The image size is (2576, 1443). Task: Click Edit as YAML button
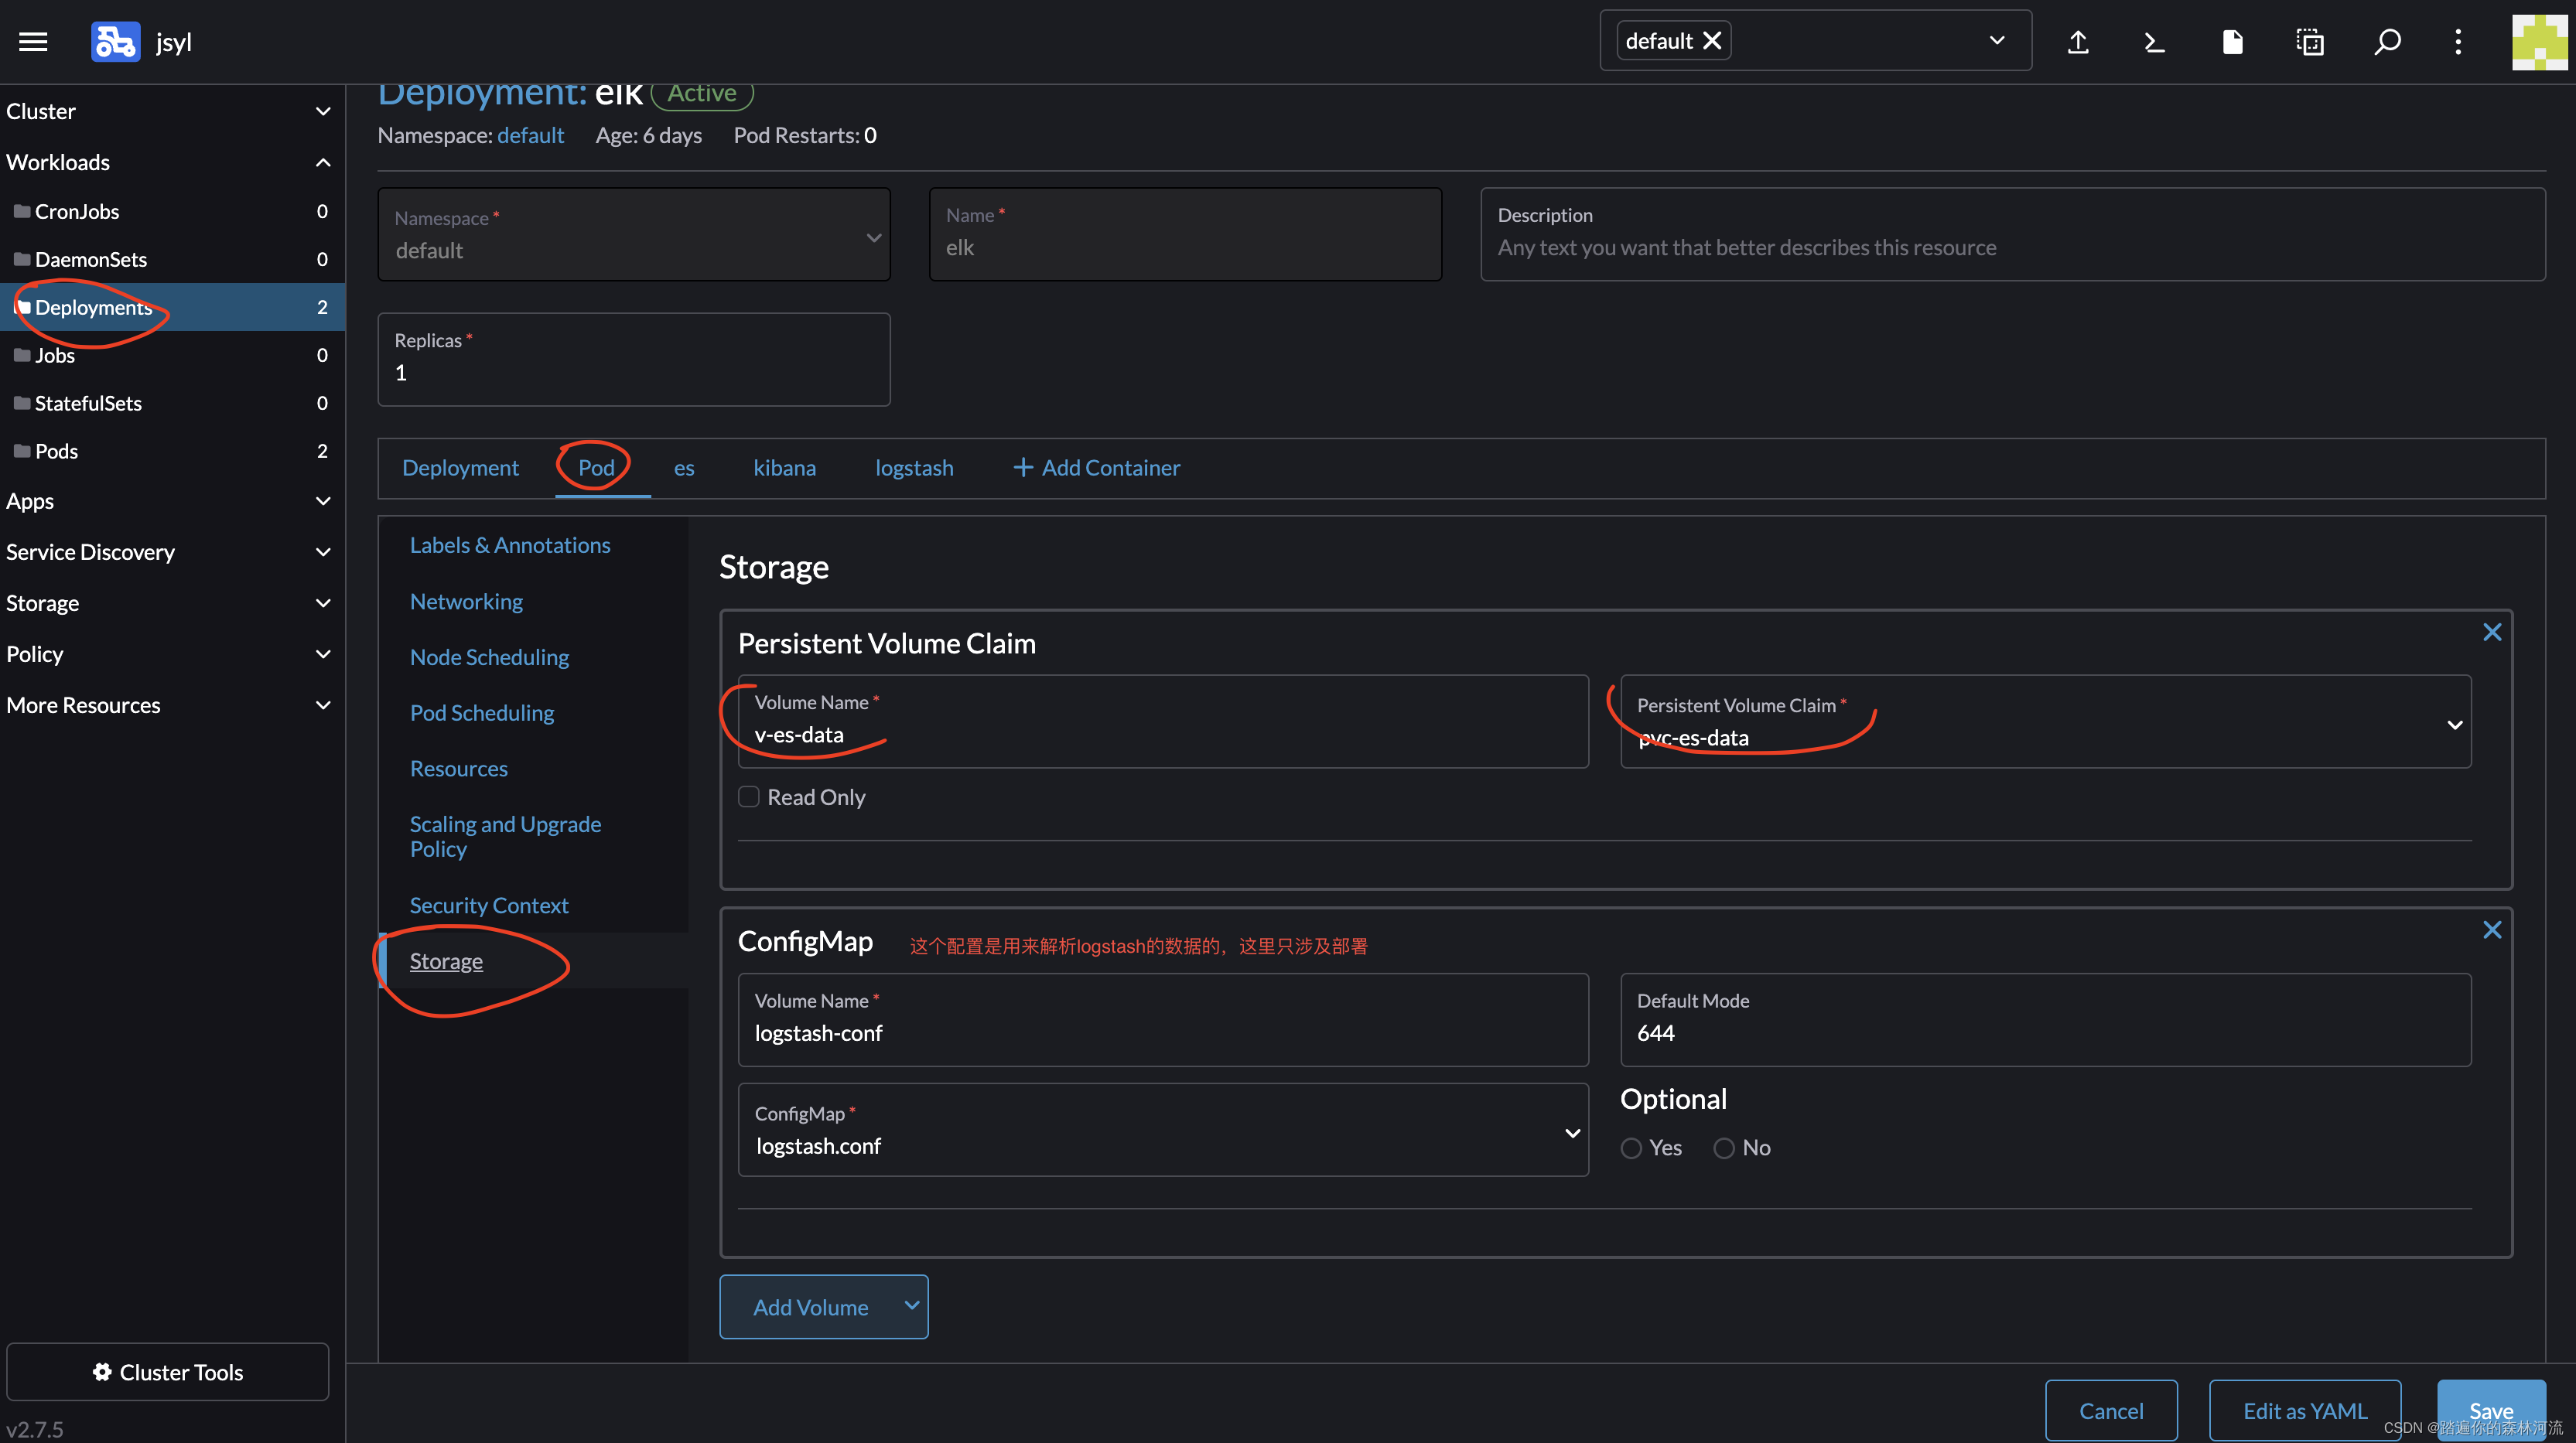(2305, 1410)
